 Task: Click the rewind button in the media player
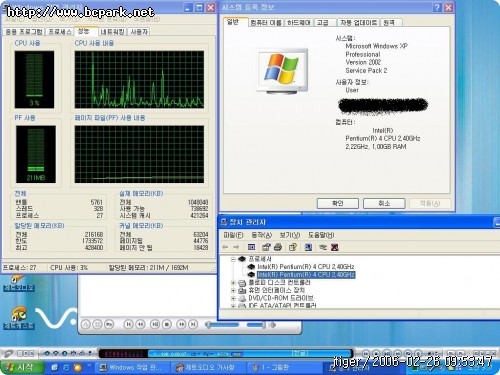coord(140,324)
